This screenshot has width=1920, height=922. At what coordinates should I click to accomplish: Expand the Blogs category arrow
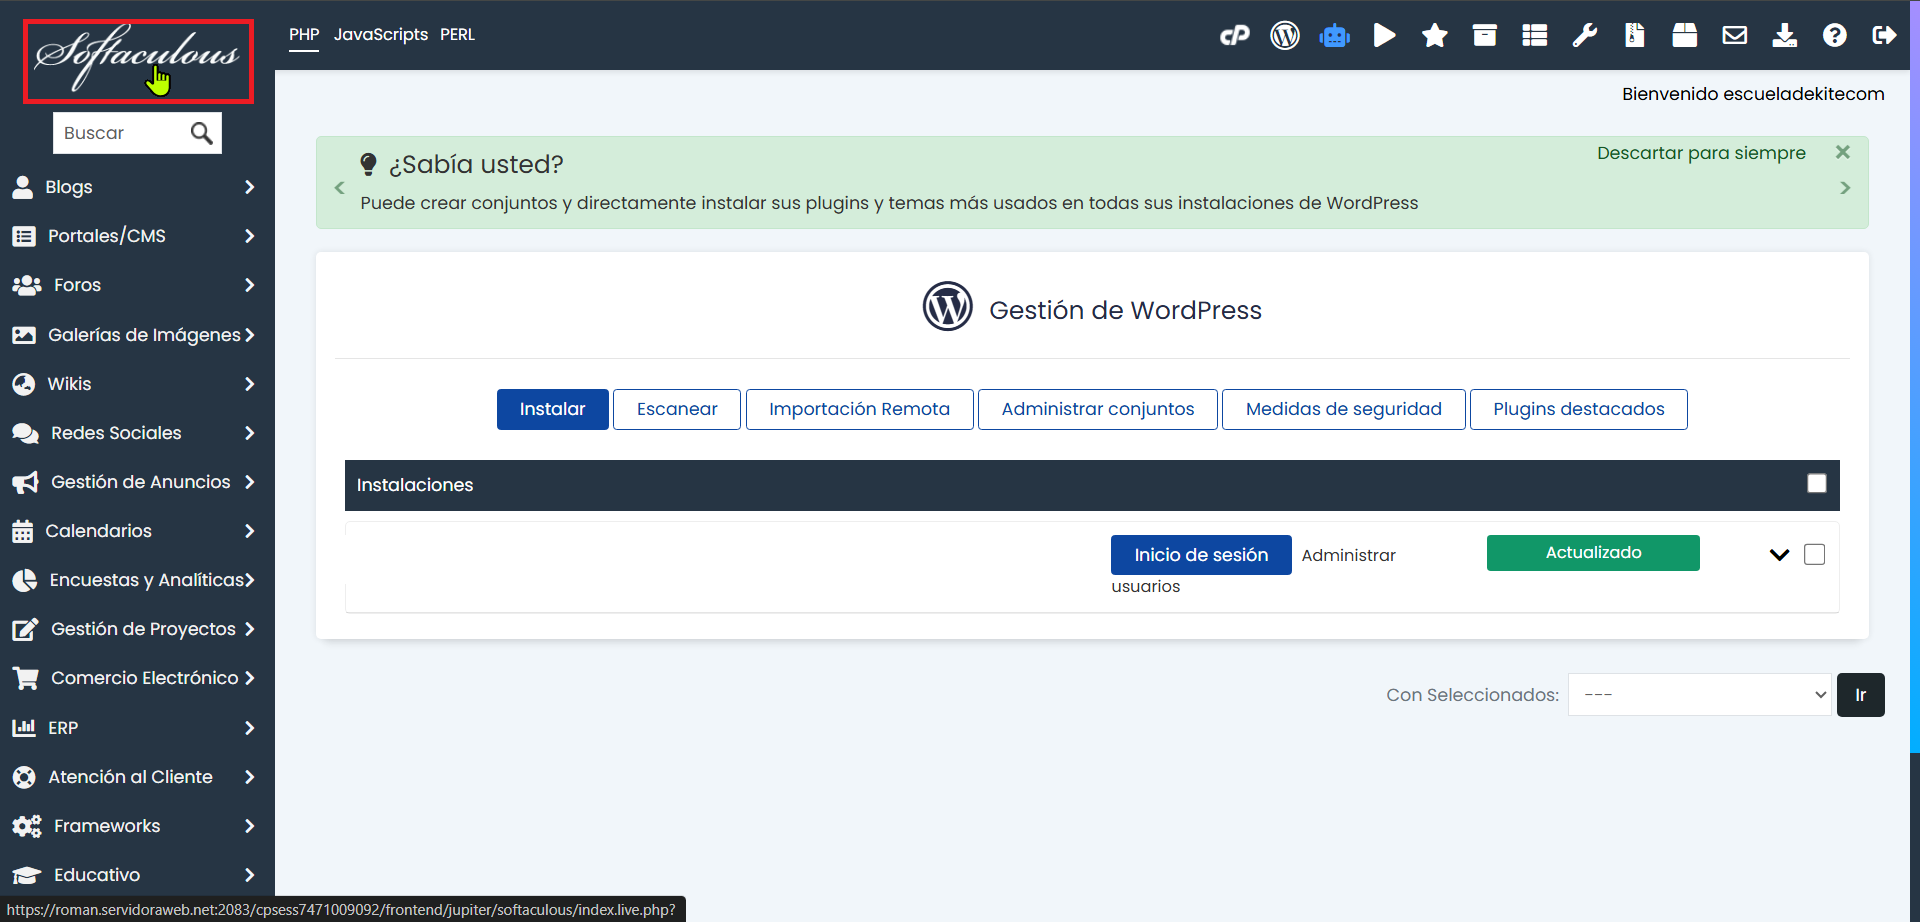249,187
